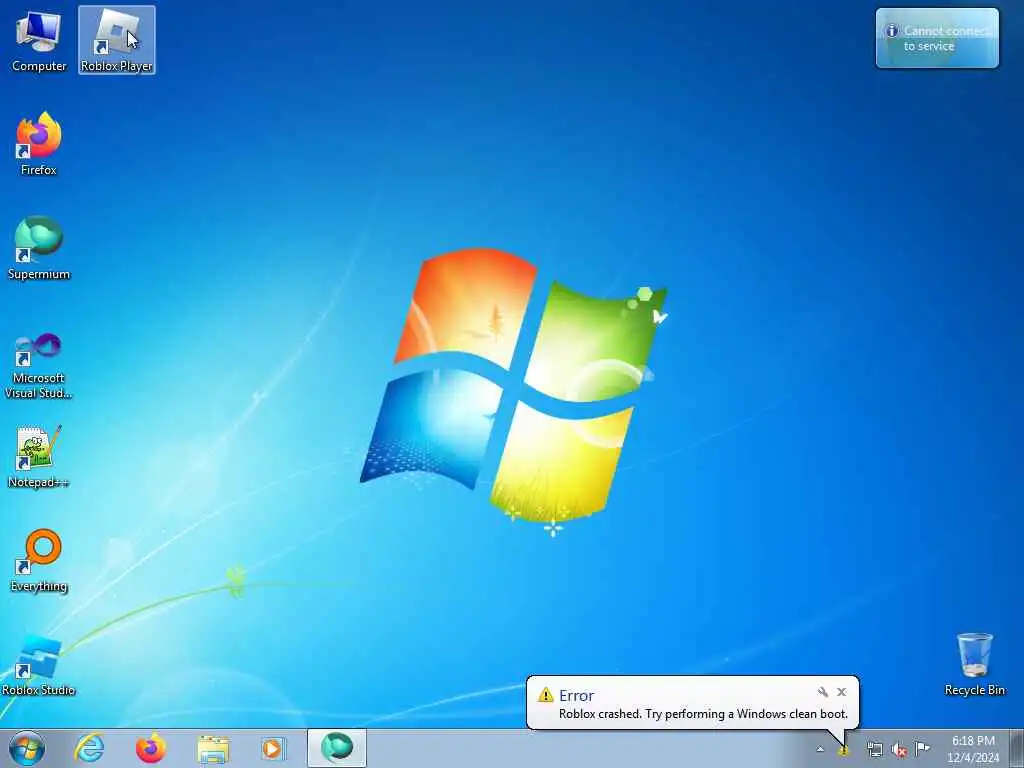Select the Roblox Studio shortcut

[39, 664]
